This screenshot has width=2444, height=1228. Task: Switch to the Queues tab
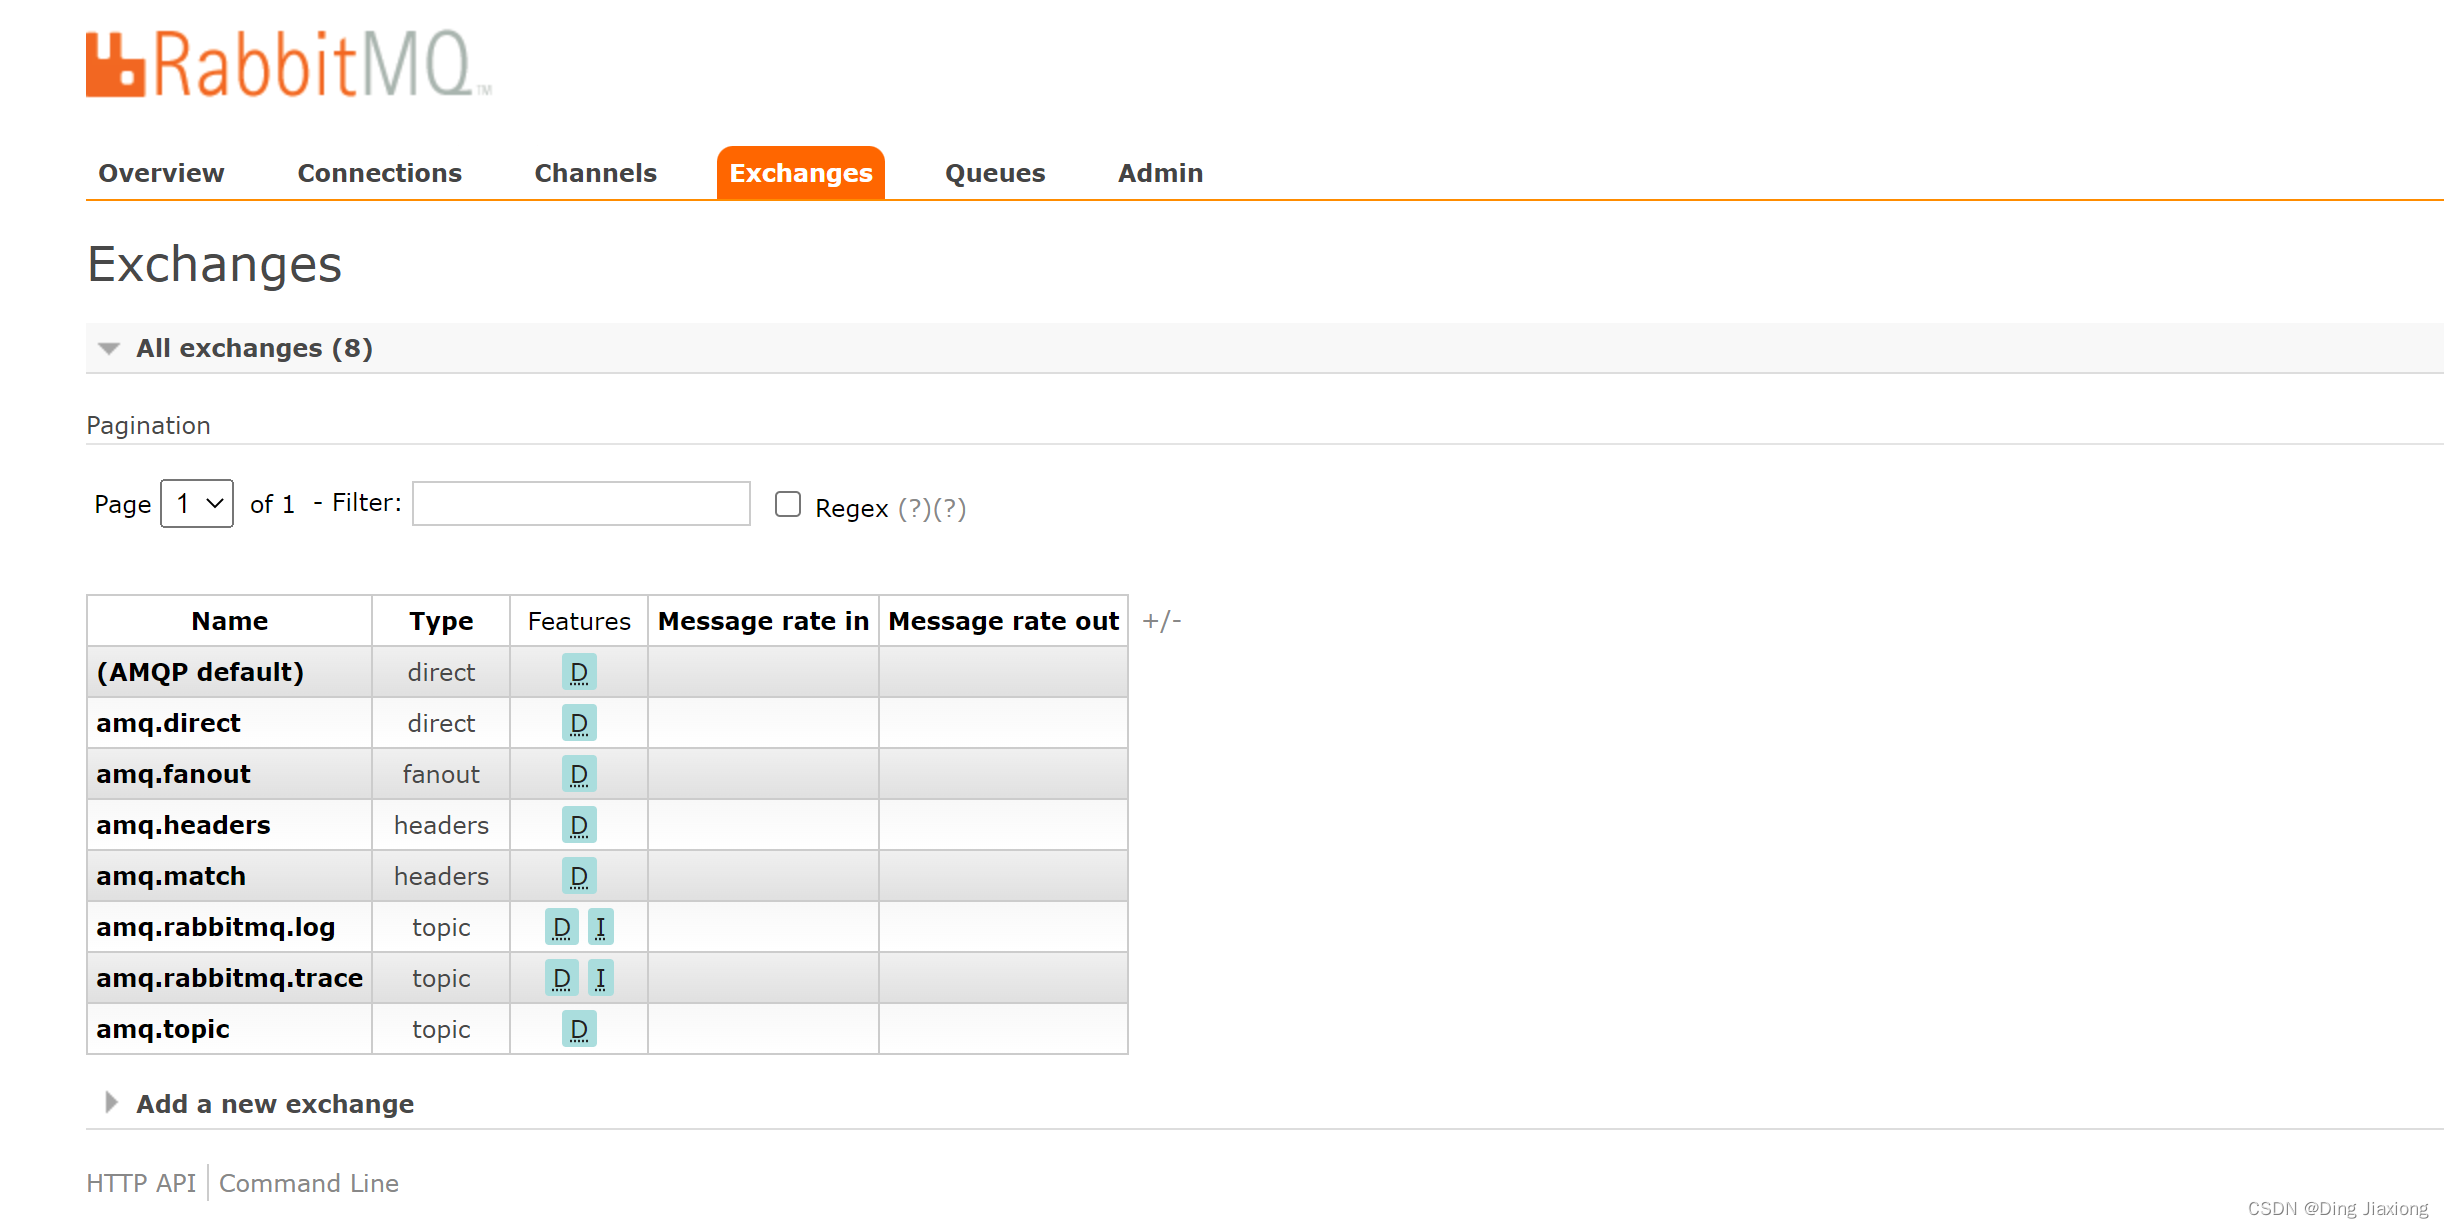(995, 173)
